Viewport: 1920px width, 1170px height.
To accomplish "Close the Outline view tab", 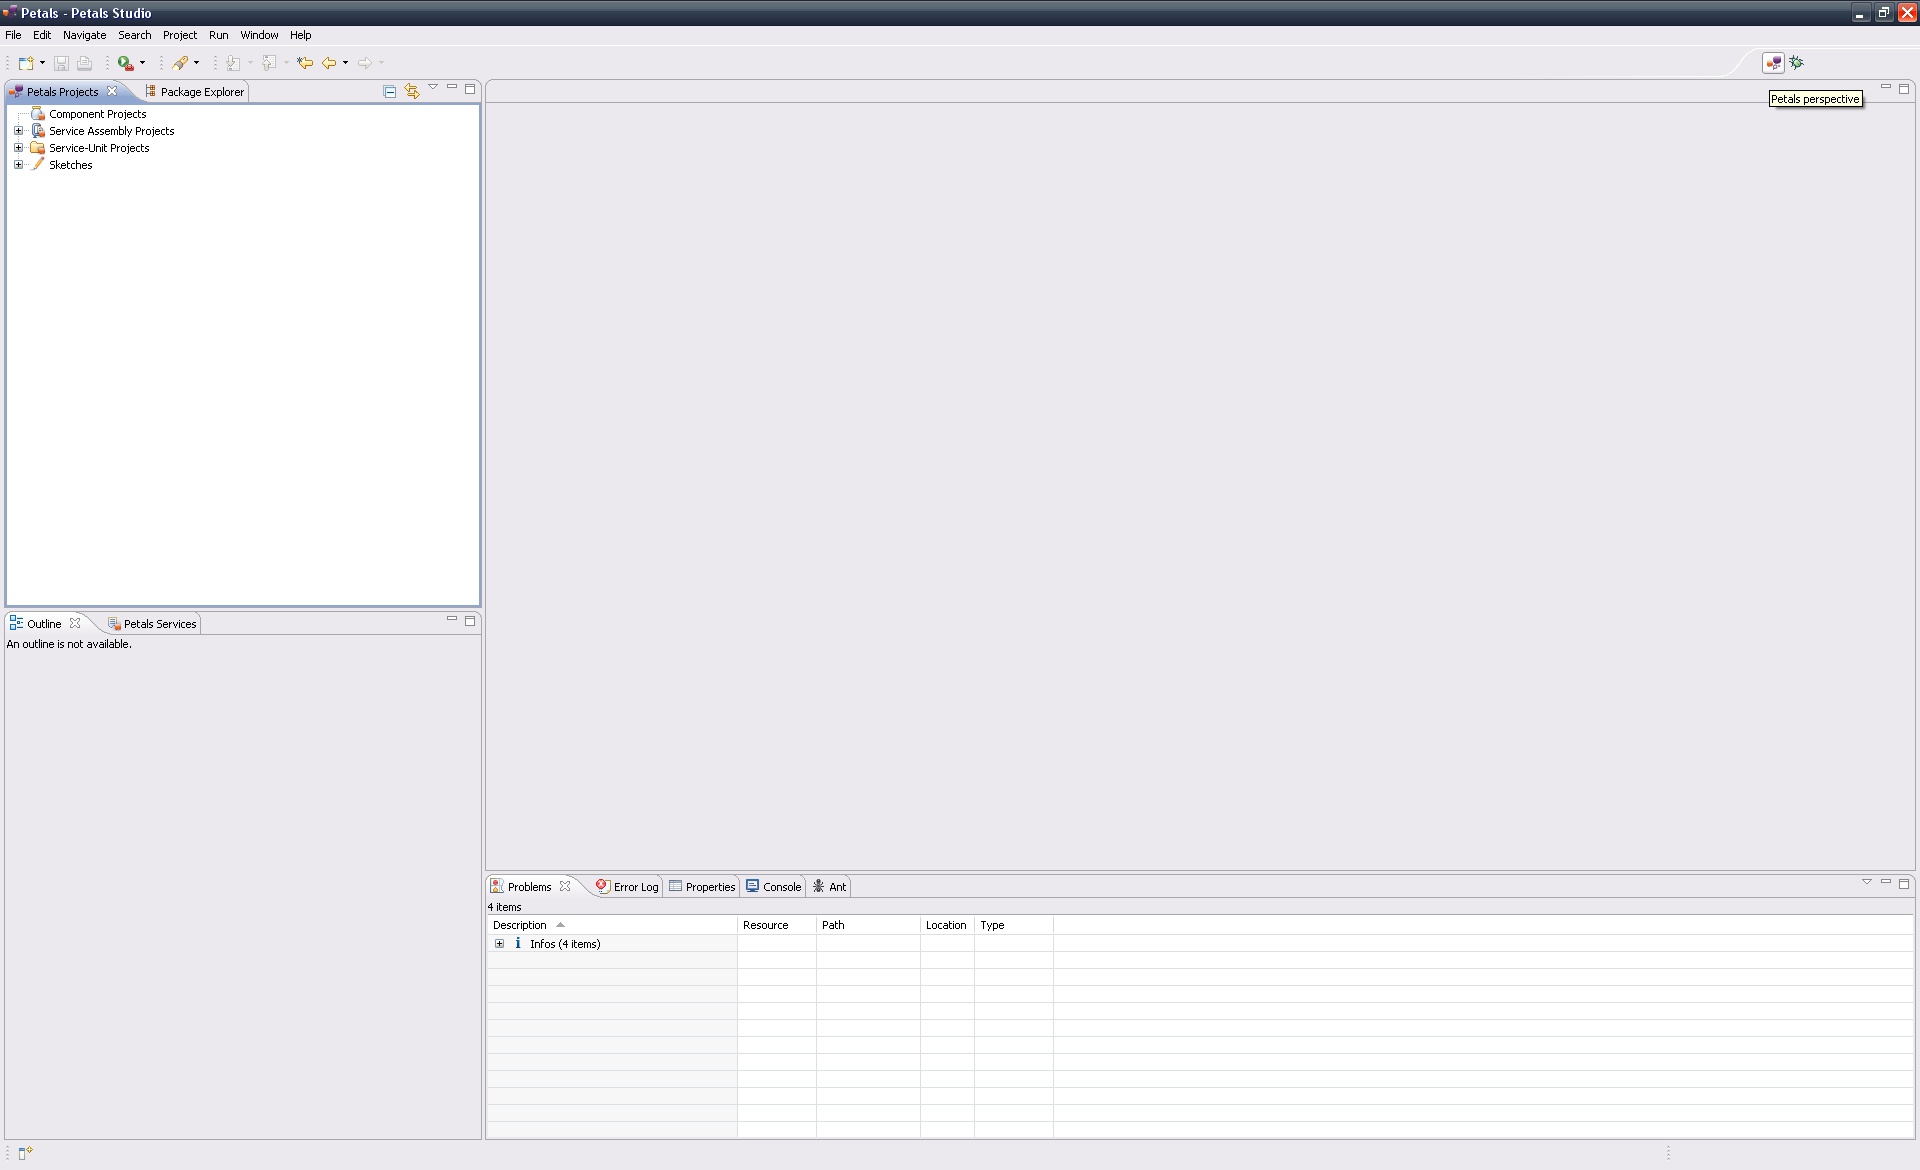I will (75, 623).
